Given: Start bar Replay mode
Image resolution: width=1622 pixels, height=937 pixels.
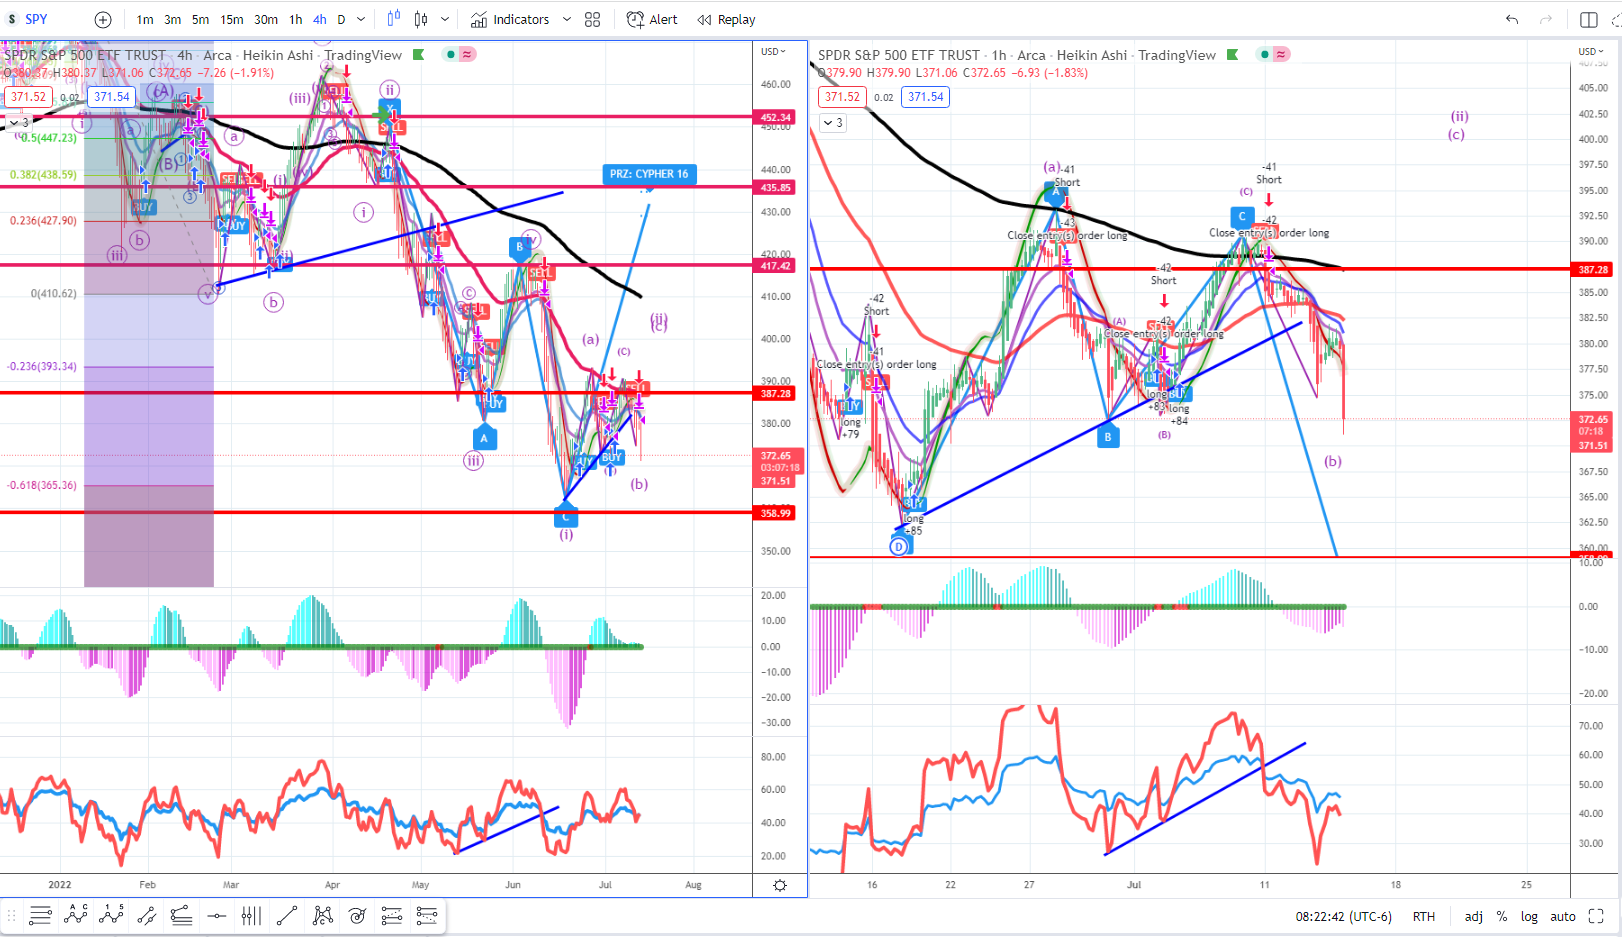Looking at the screenshot, I should coord(727,19).
